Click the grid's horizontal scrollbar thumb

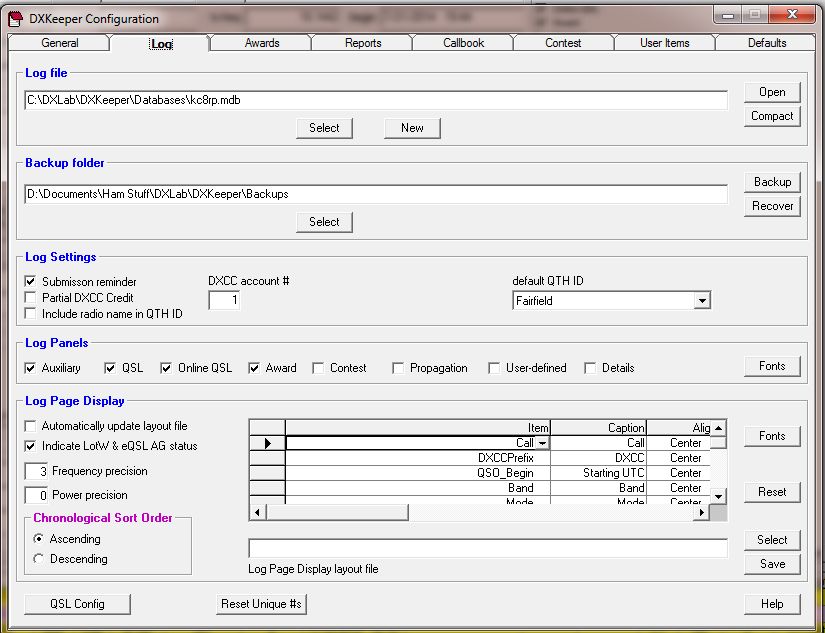pyautogui.click(x=337, y=512)
